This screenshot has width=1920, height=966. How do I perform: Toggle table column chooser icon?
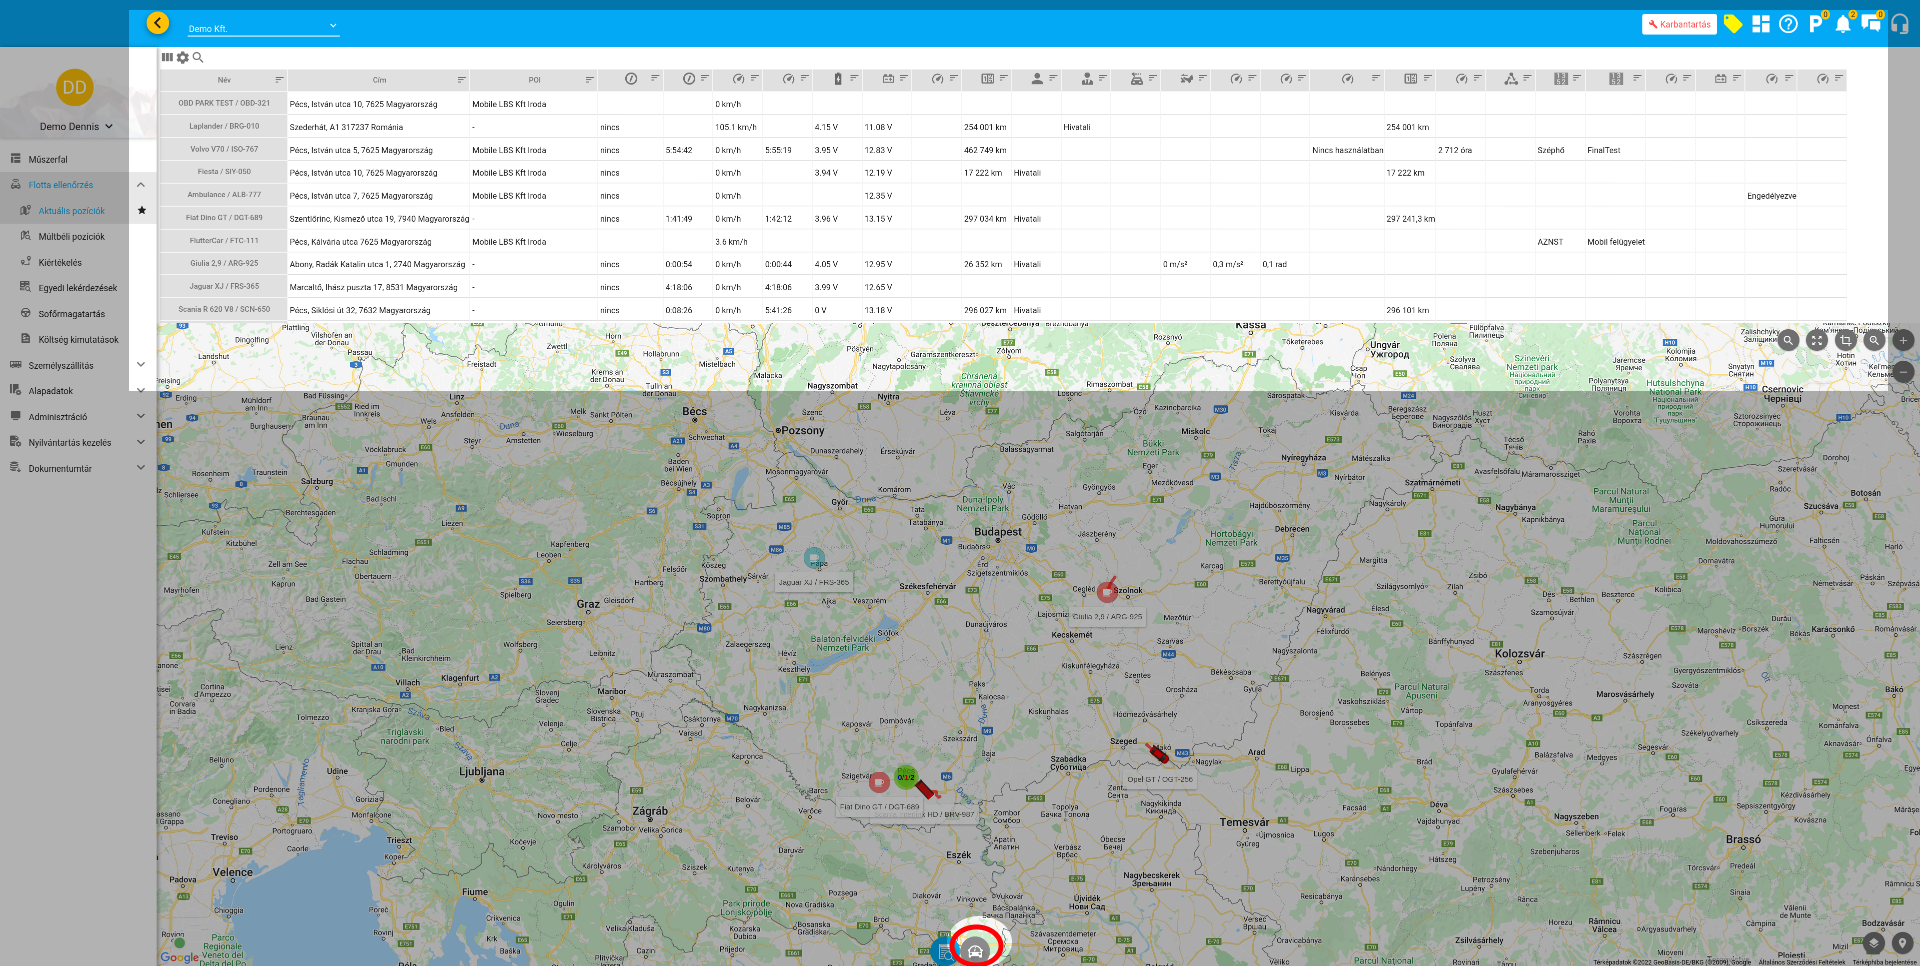point(167,58)
